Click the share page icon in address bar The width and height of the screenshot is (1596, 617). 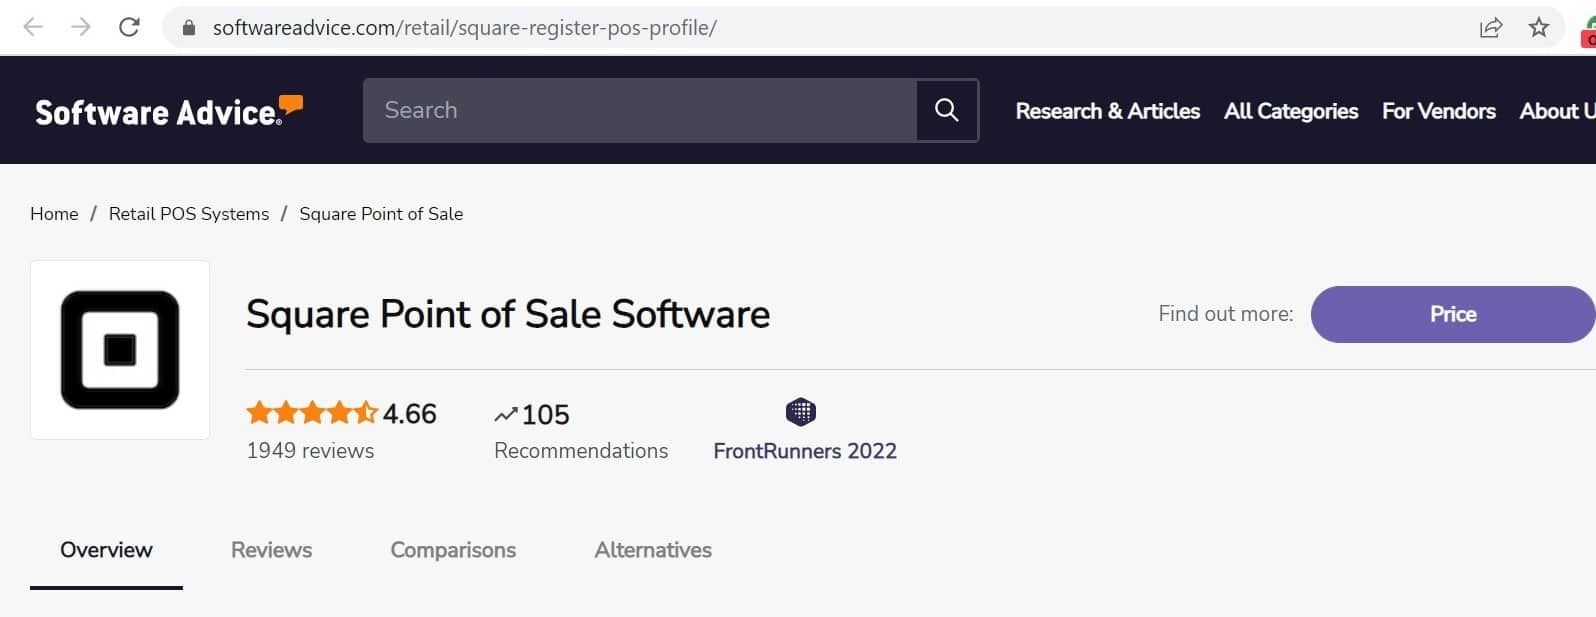(1491, 27)
